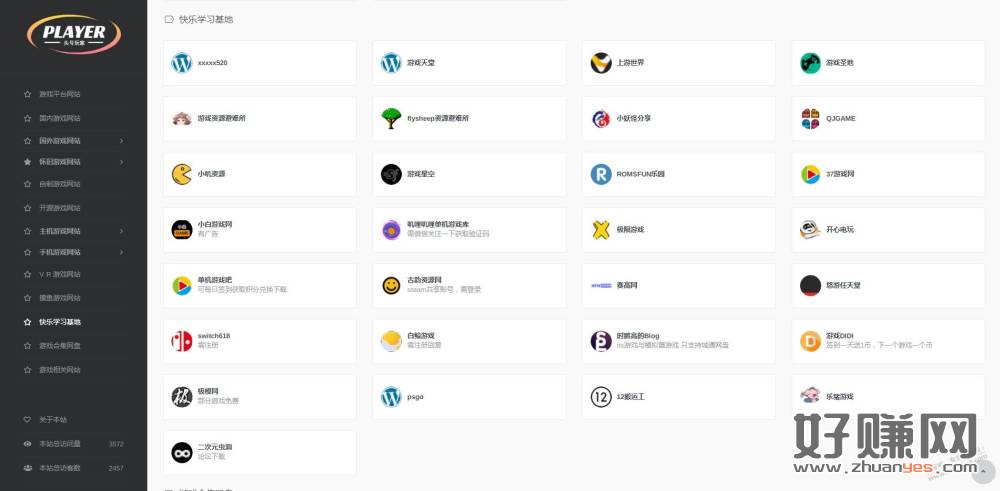Click the 游戏圣地 gamepad icon
This screenshot has height=491, width=1000.
(810, 63)
